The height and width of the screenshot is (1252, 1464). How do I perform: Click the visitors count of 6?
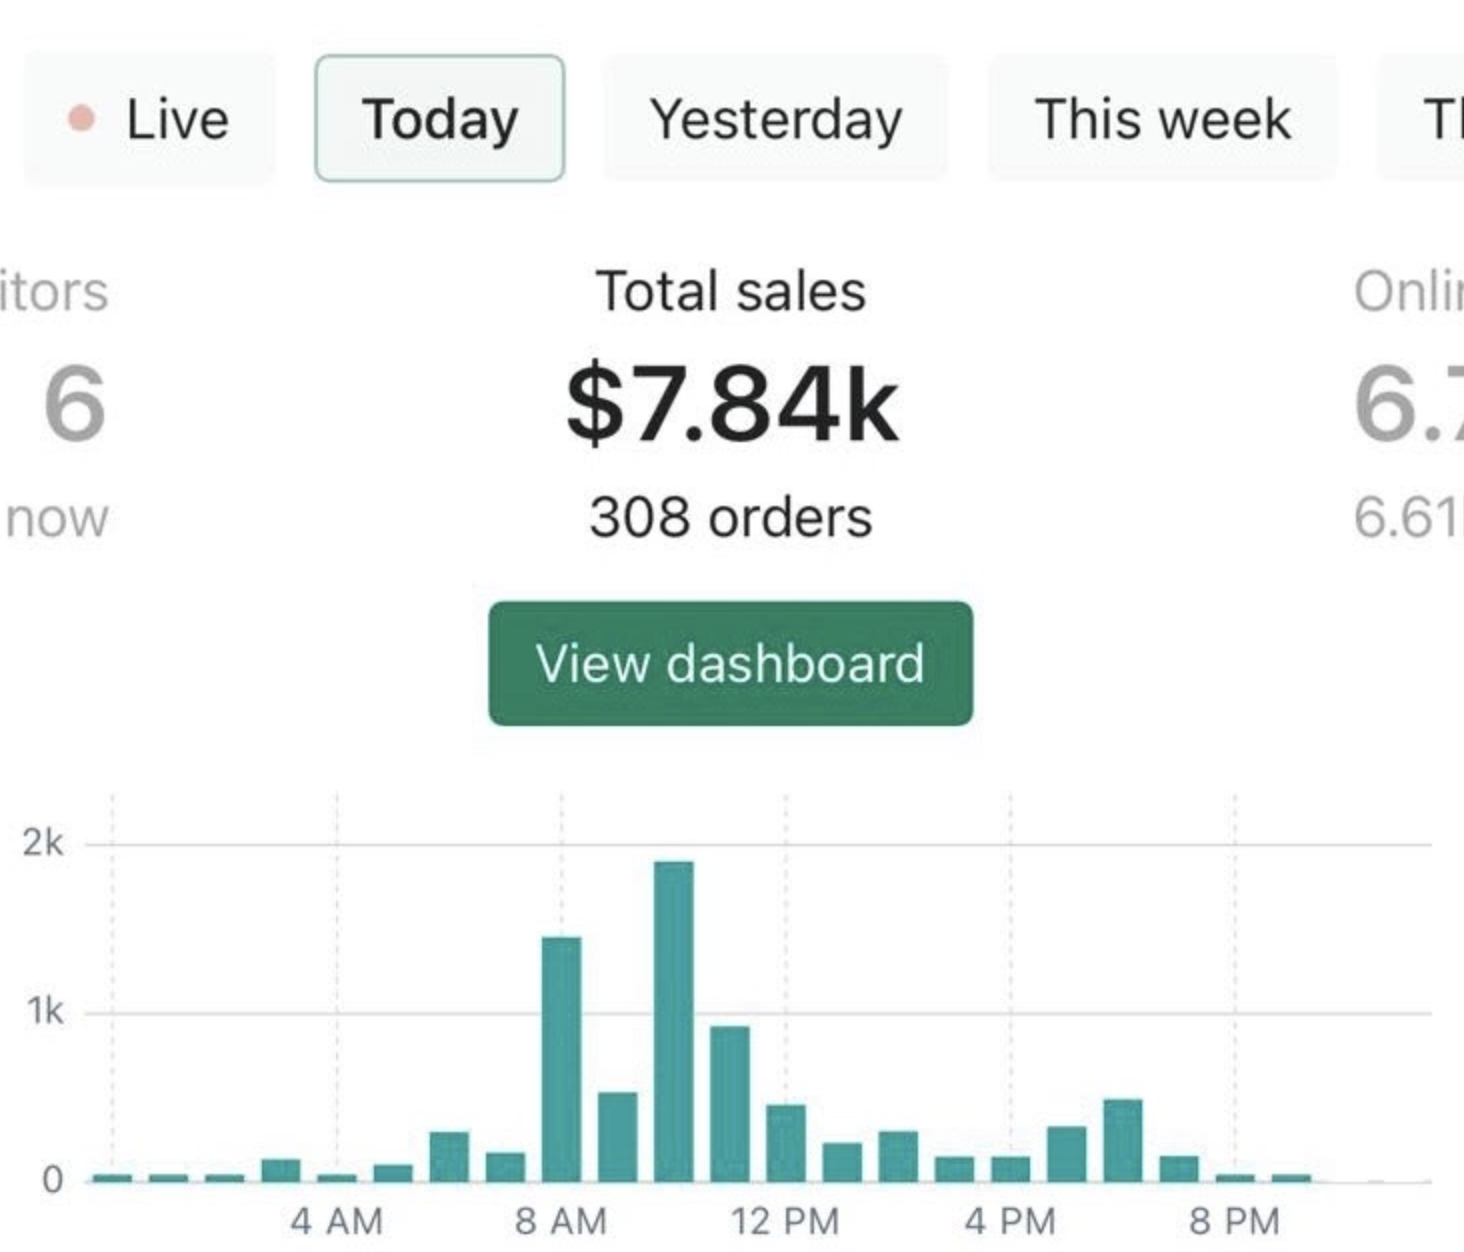(74, 404)
